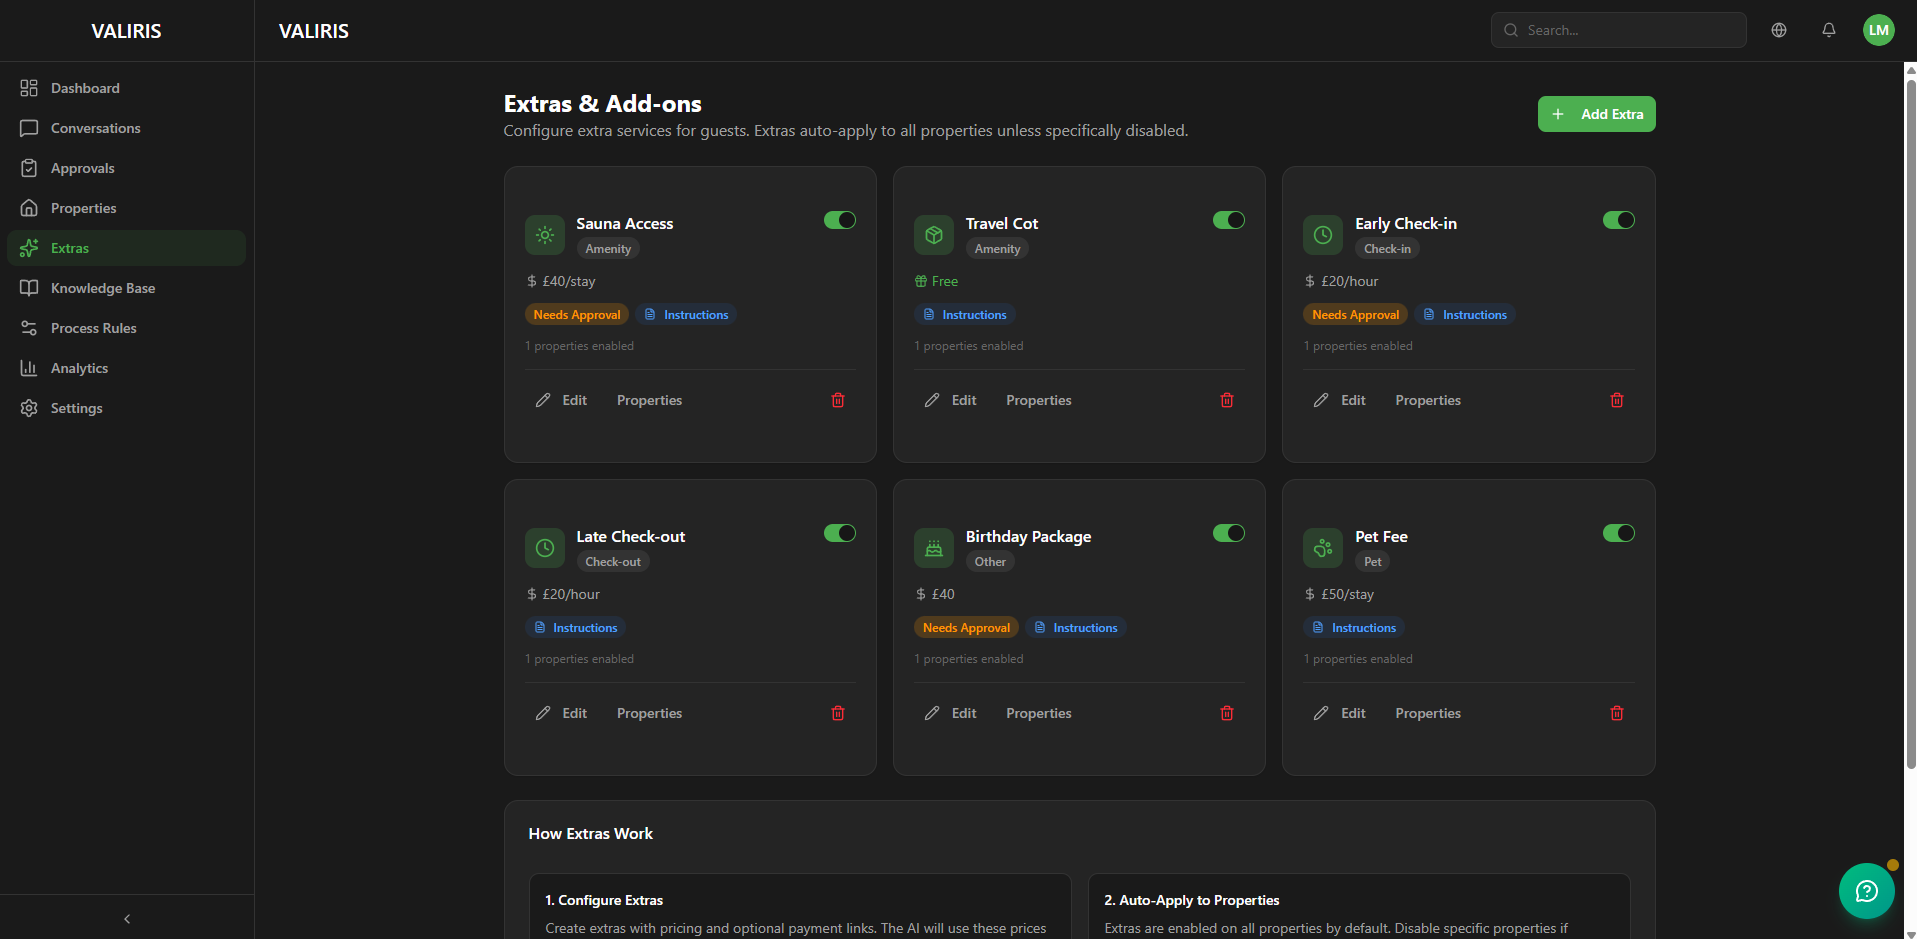The image size is (1917, 939).
Task: Toggle the Pet Fee switch off
Action: coord(1618,533)
